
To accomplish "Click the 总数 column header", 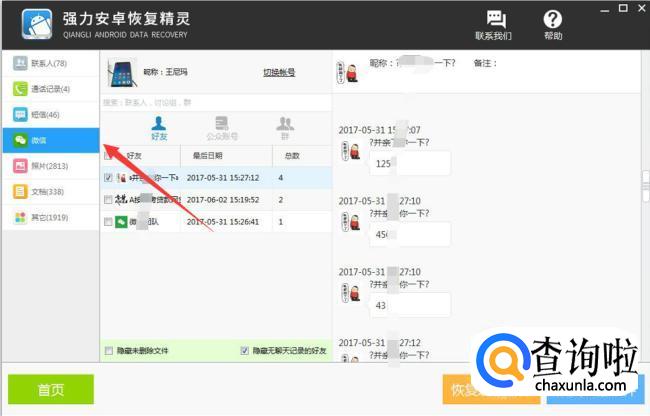I will (x=302, y=156).
